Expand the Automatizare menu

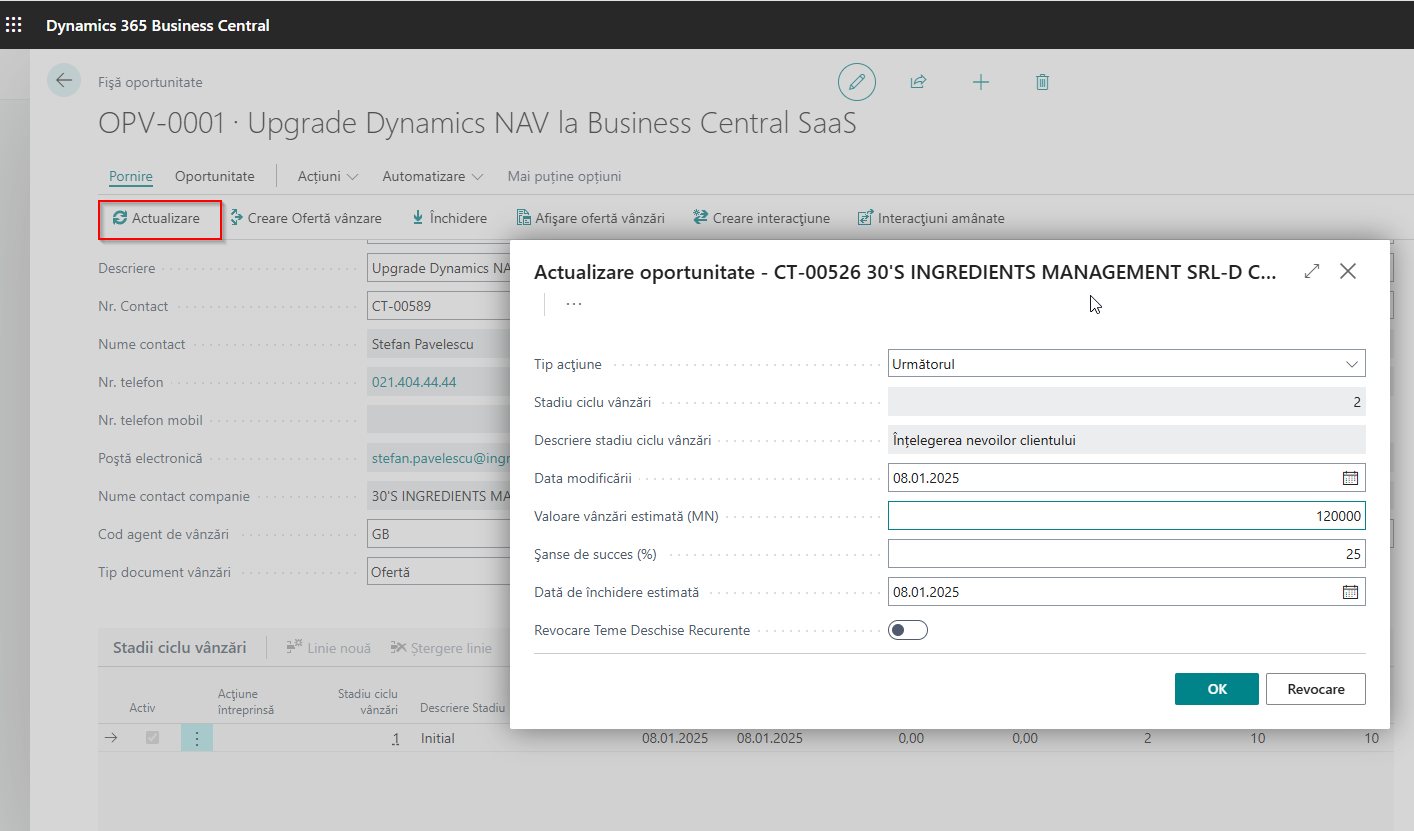[433, 176]
